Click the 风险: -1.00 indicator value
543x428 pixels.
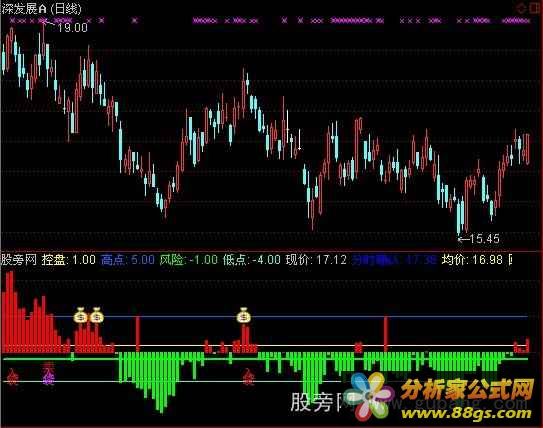click(x=189, y=259)
